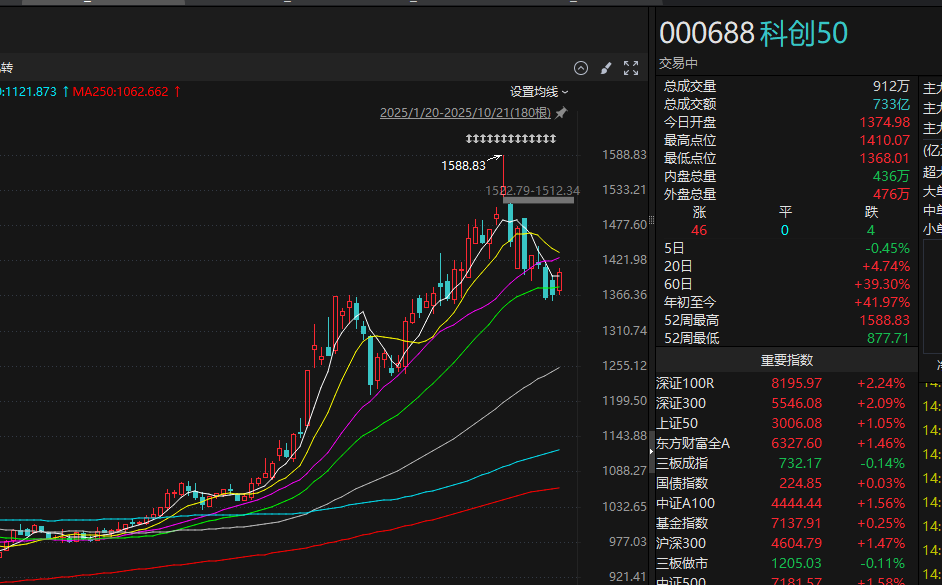This screenshot has height=585, width=942.
Task: Click the 年初至今 change +41.97%
Action: pyautogui.click(x=882, y=303)
